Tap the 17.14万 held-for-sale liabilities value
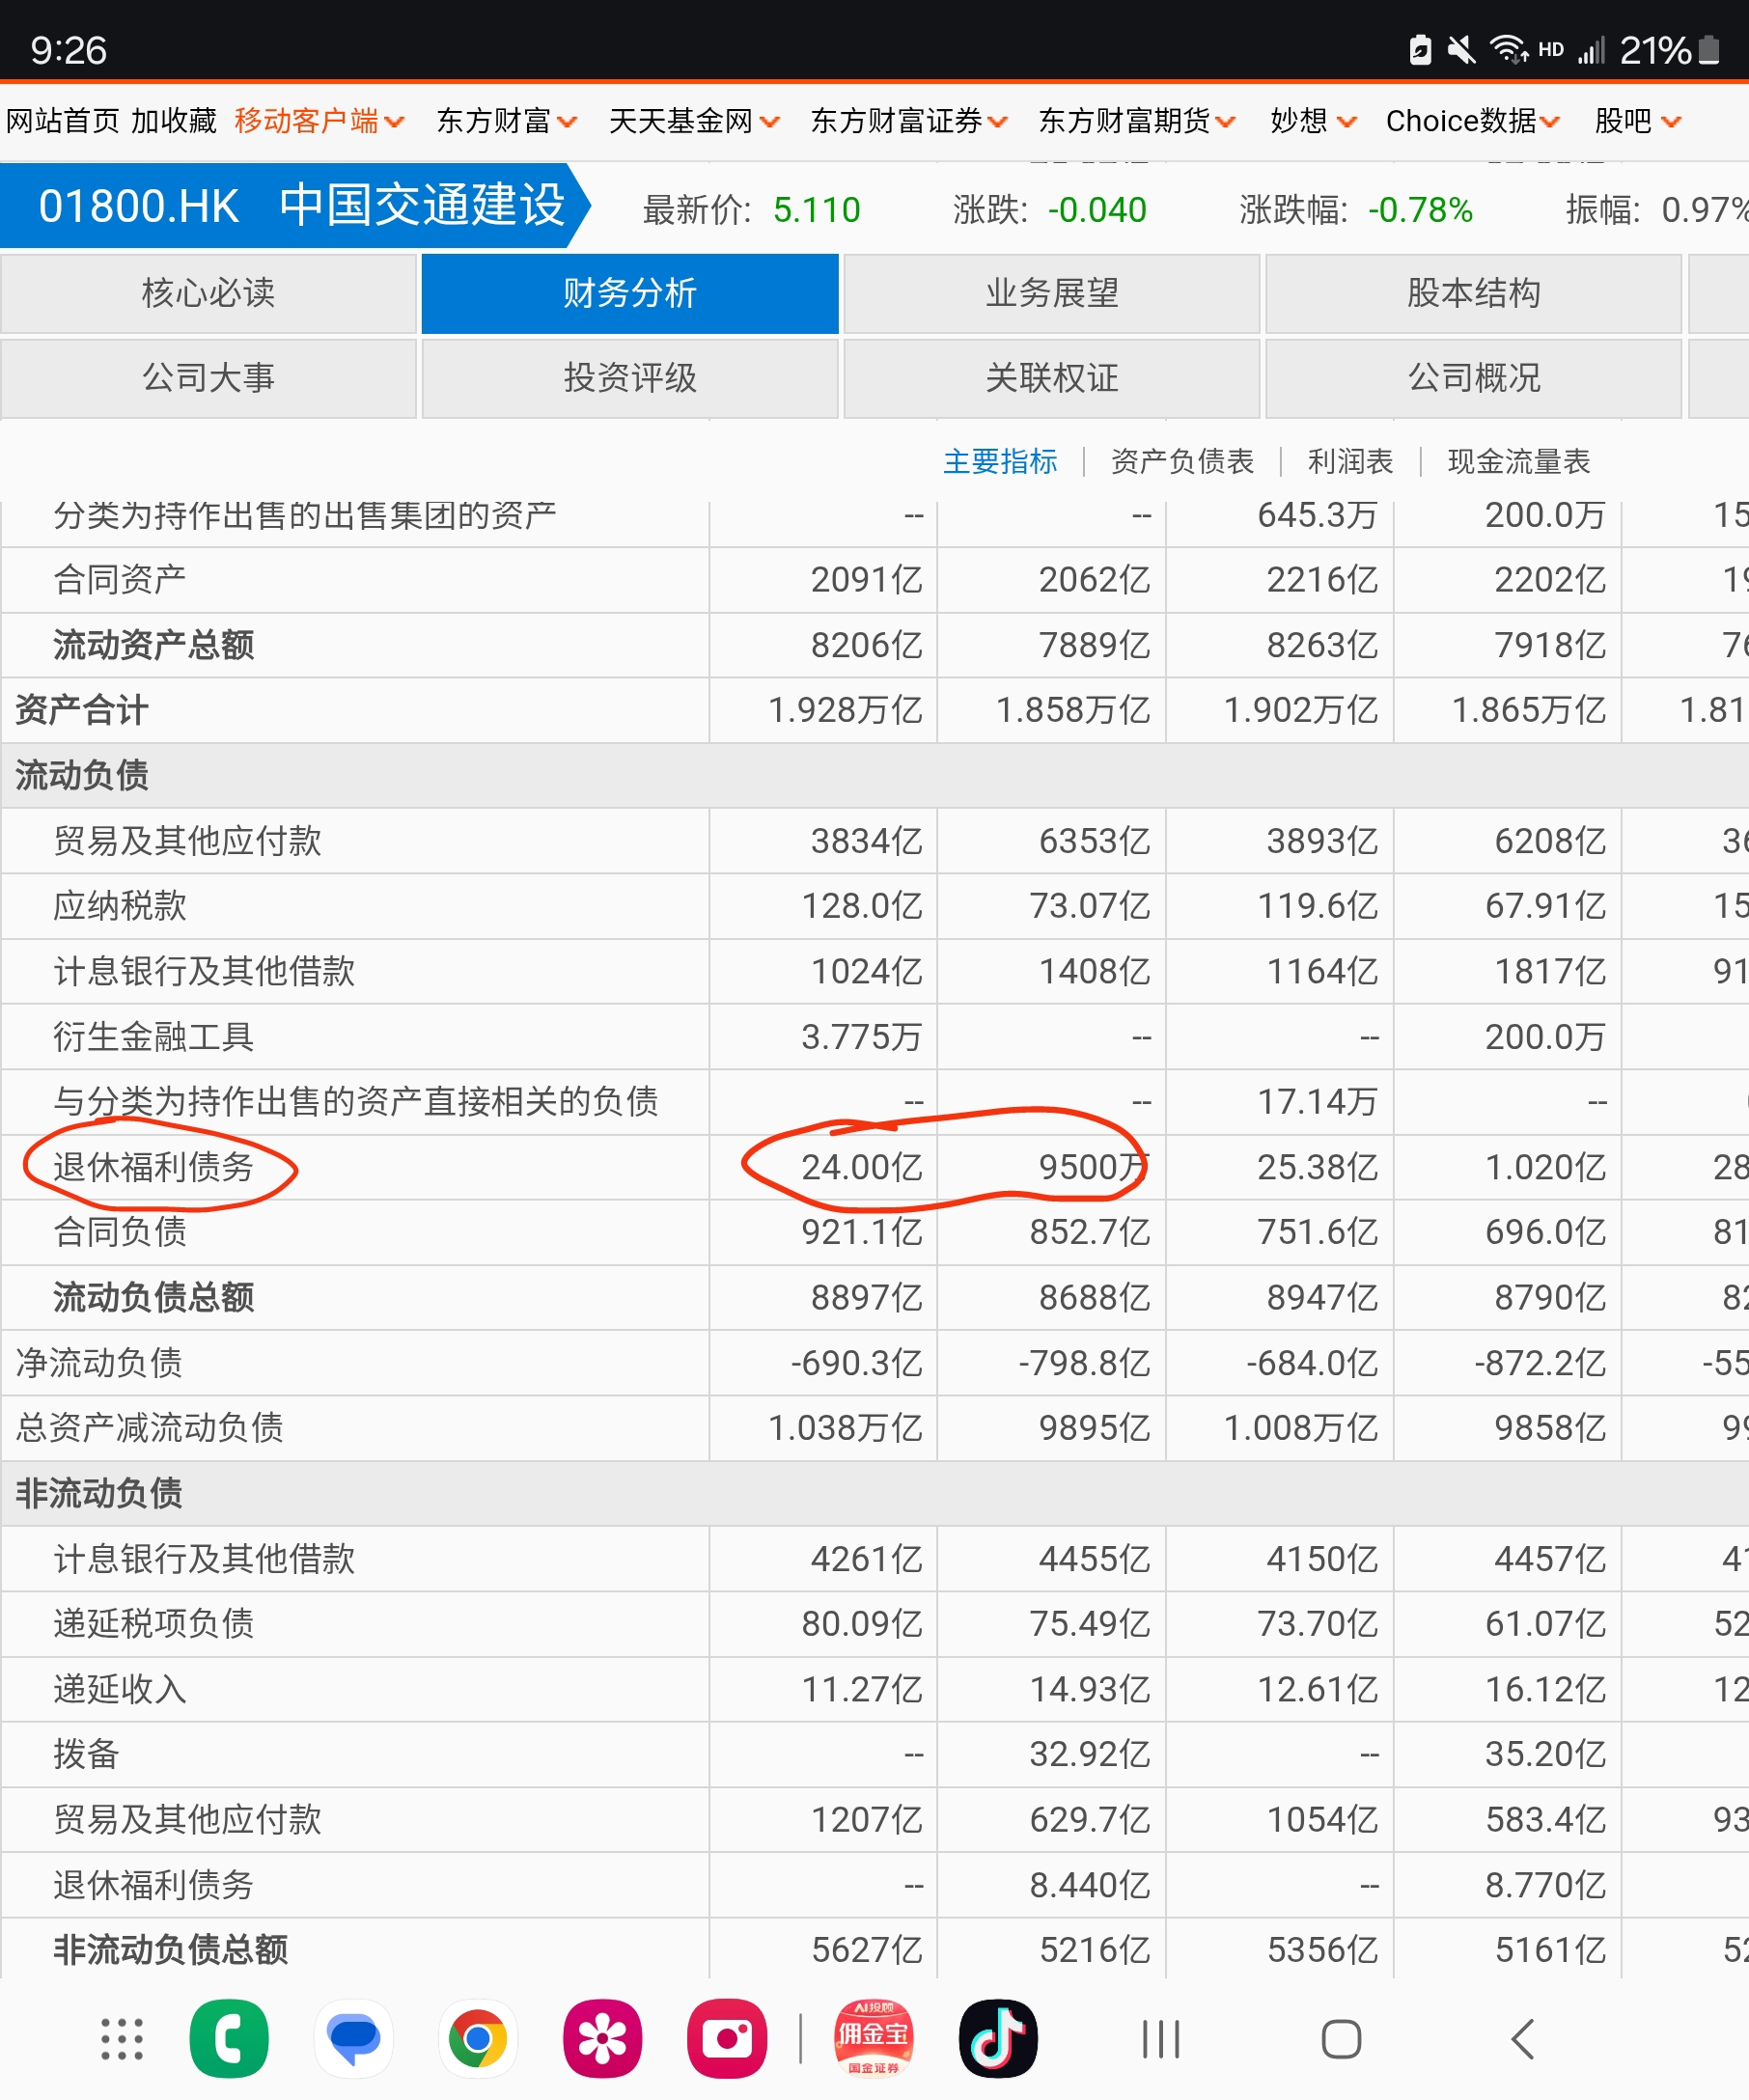The height and width of the screenshot is (2100, 1749). (1318, 1102)
